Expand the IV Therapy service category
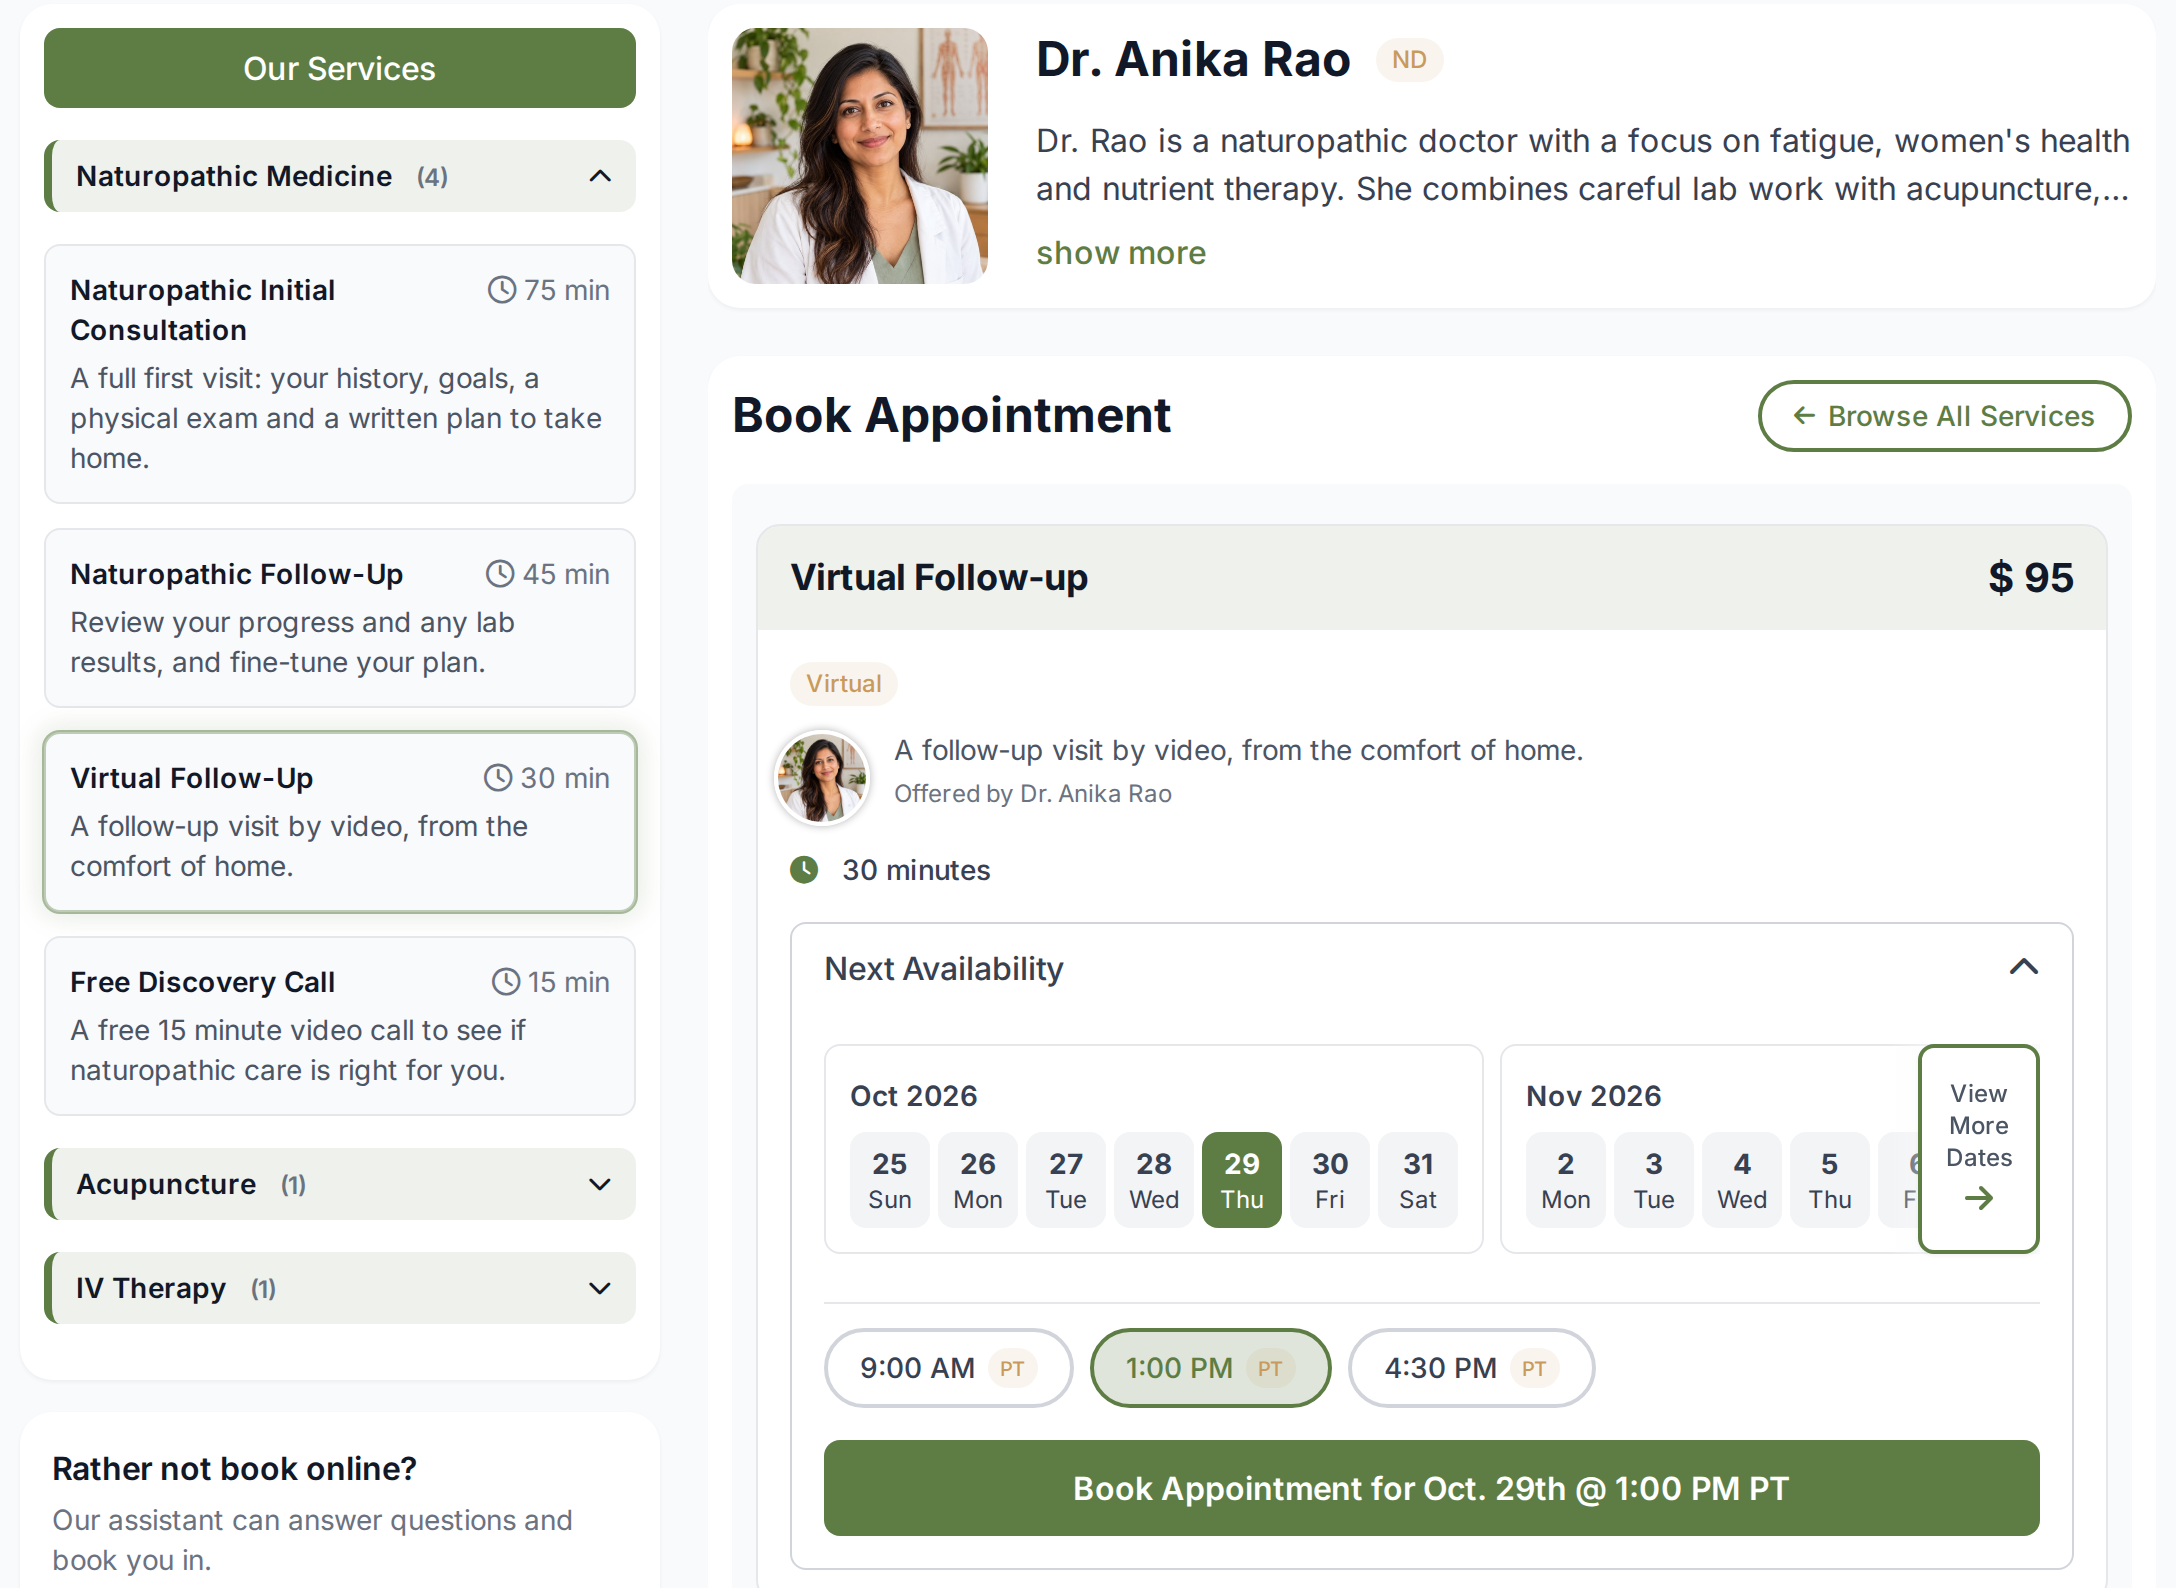 point(340,1288)
